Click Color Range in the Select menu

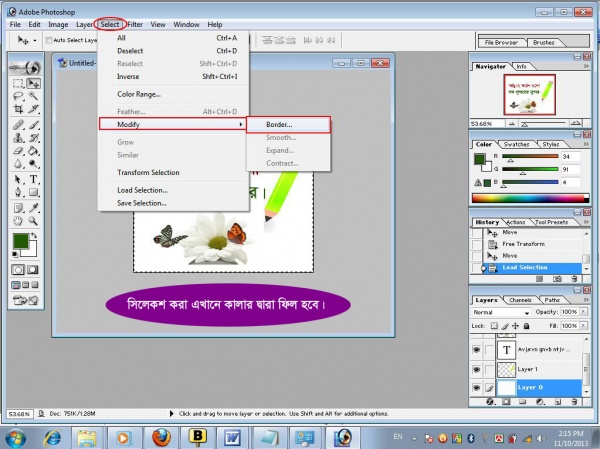(173, 94)
